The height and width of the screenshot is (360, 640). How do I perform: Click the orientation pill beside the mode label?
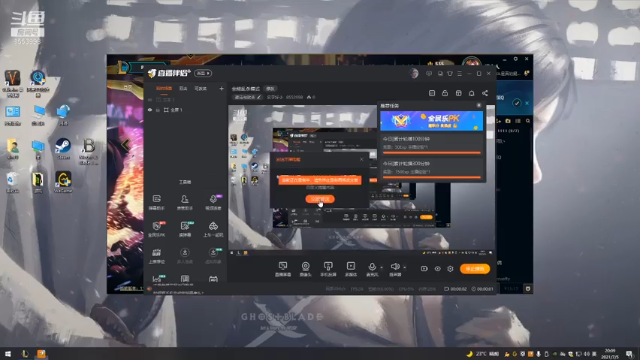click(270, 89)
